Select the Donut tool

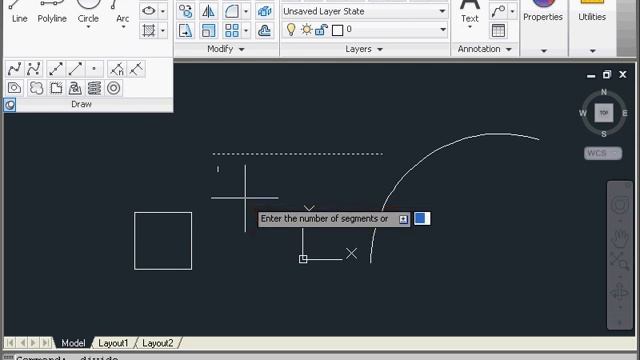tap(113, 88)
